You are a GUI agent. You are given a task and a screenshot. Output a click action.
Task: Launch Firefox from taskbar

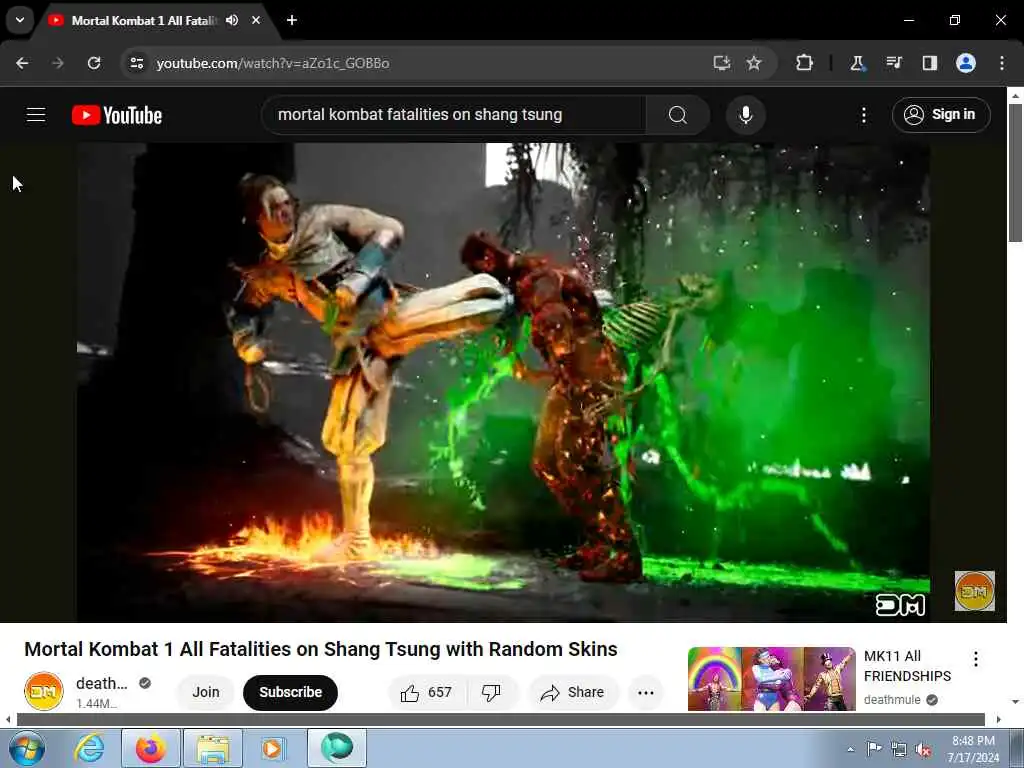[x=151, y=748]
